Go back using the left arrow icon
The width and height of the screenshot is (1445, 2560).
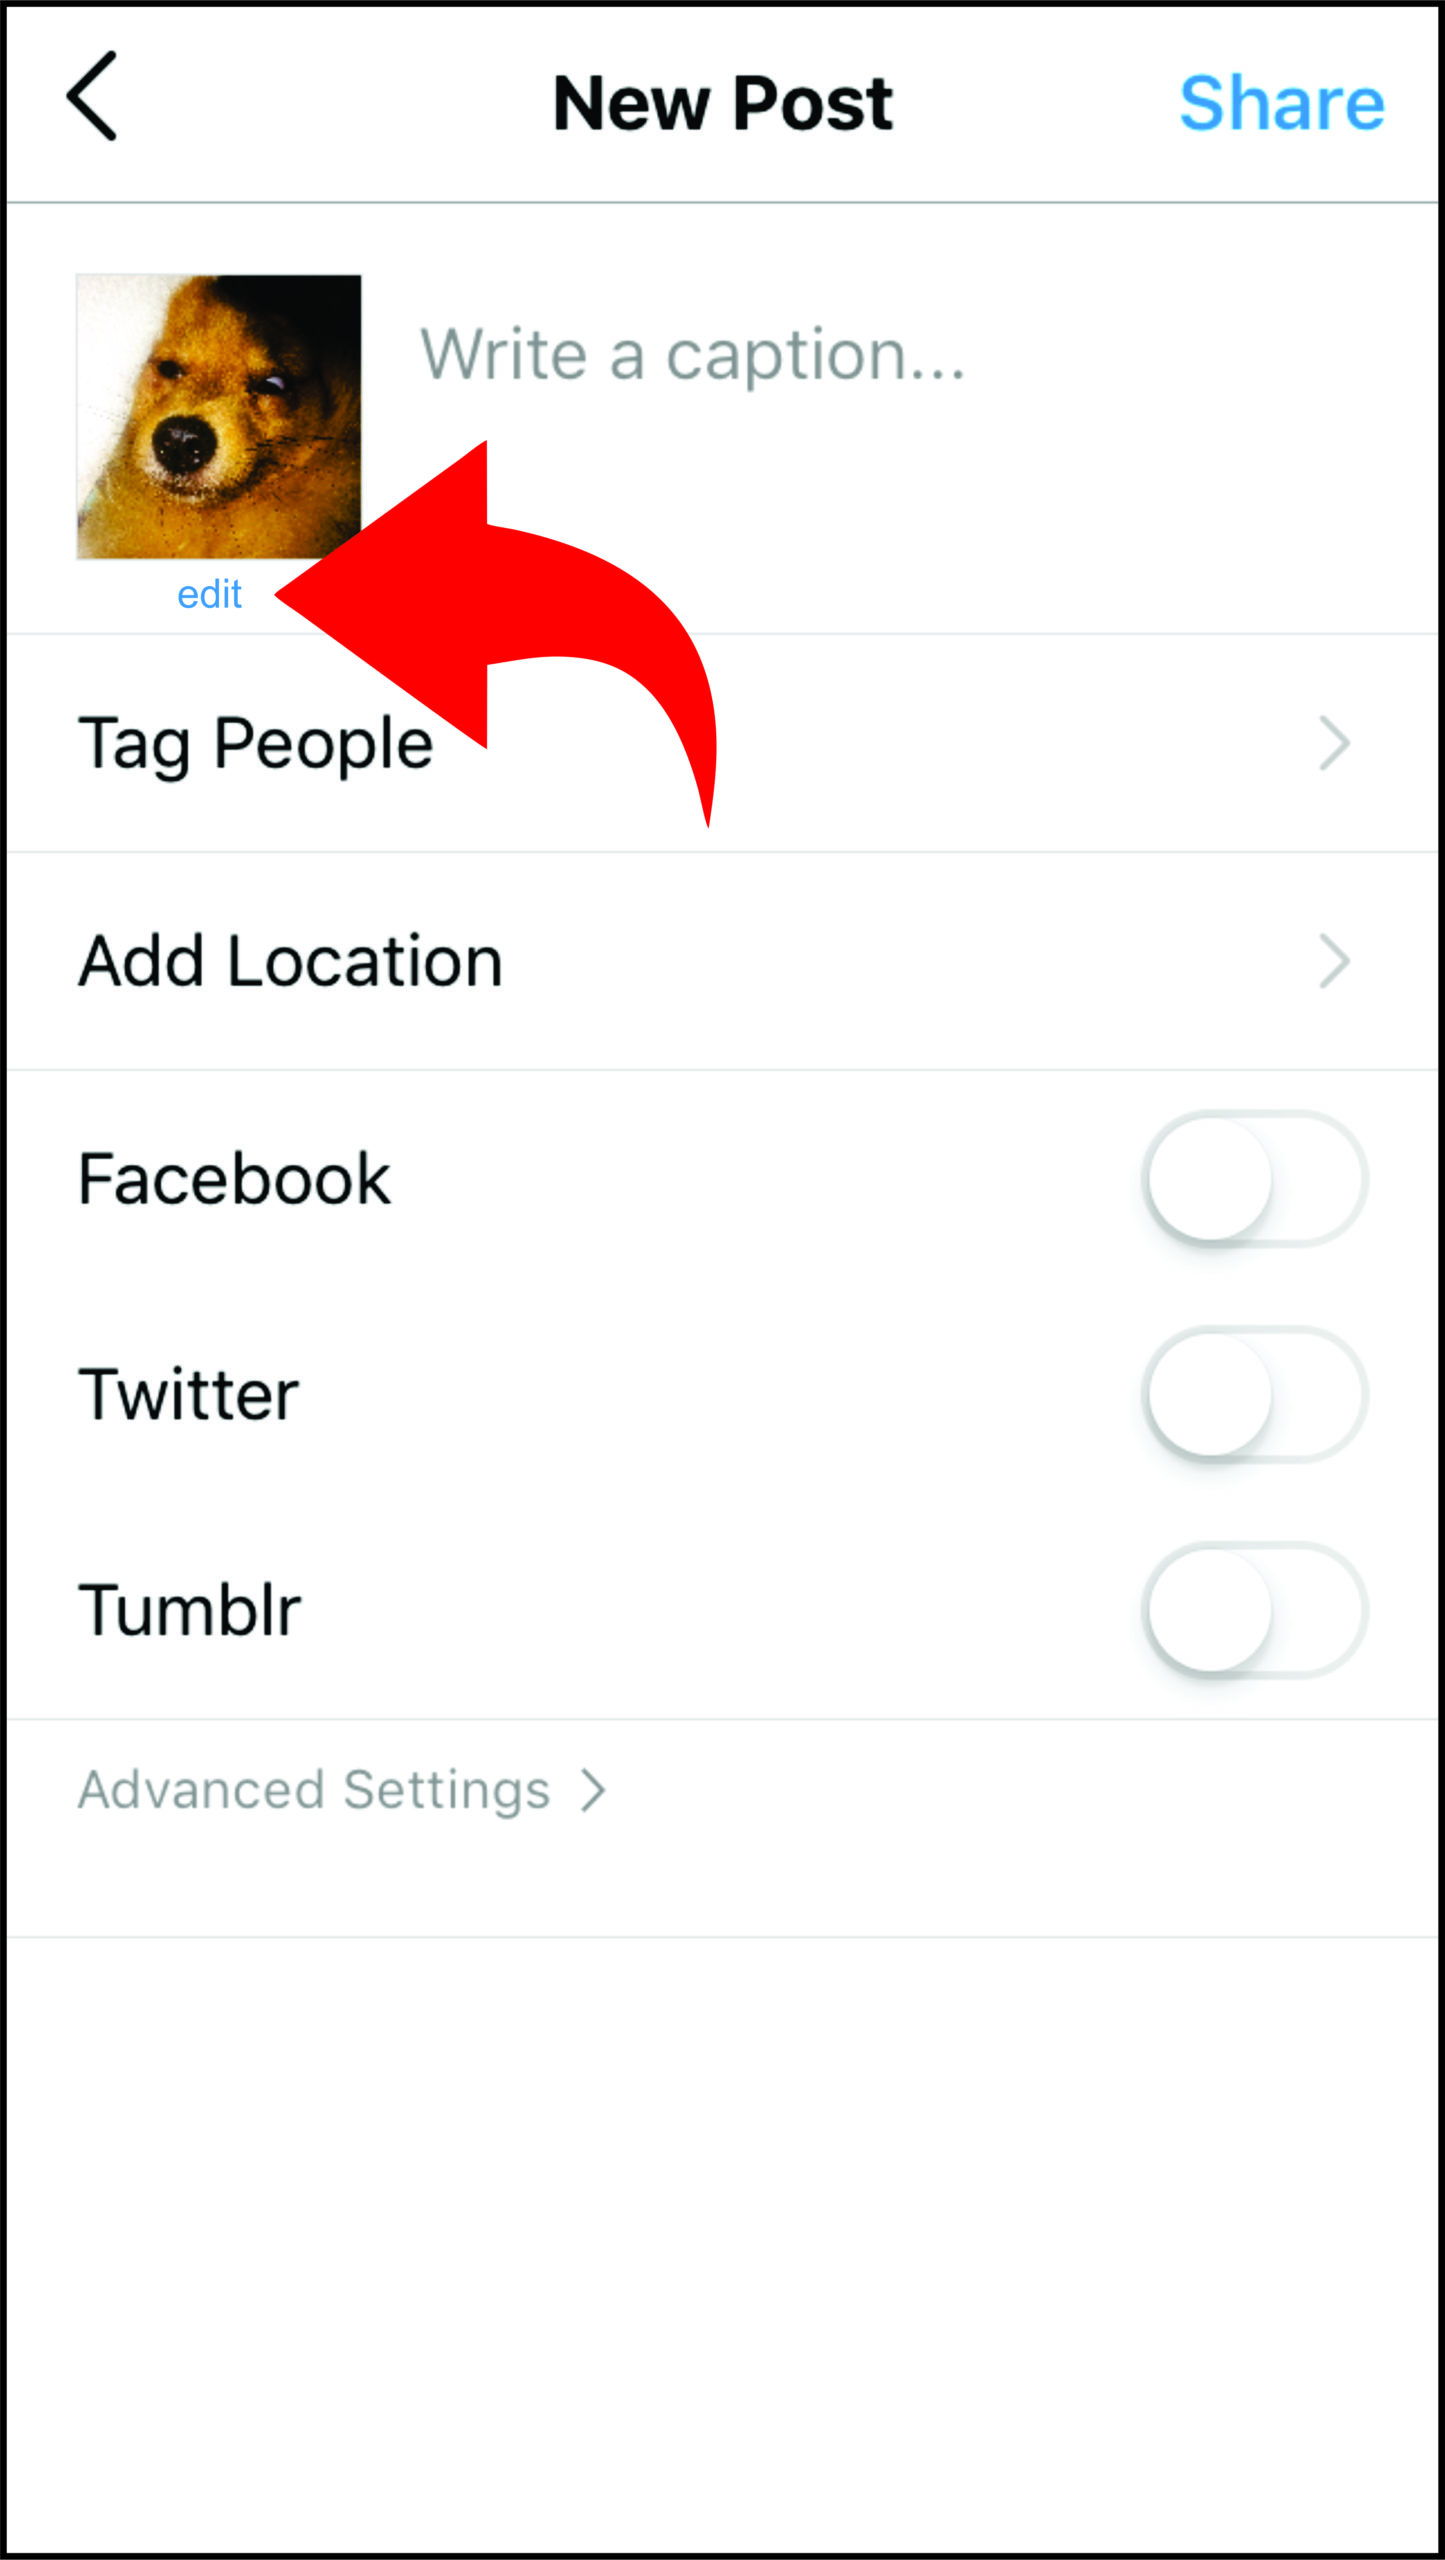point(92,96)
